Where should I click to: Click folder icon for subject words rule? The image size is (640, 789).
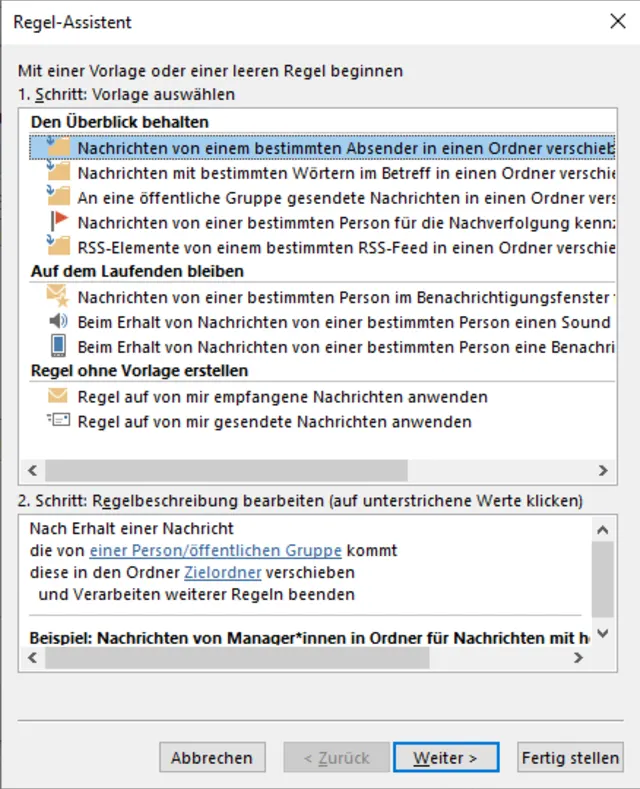point(58,172)
